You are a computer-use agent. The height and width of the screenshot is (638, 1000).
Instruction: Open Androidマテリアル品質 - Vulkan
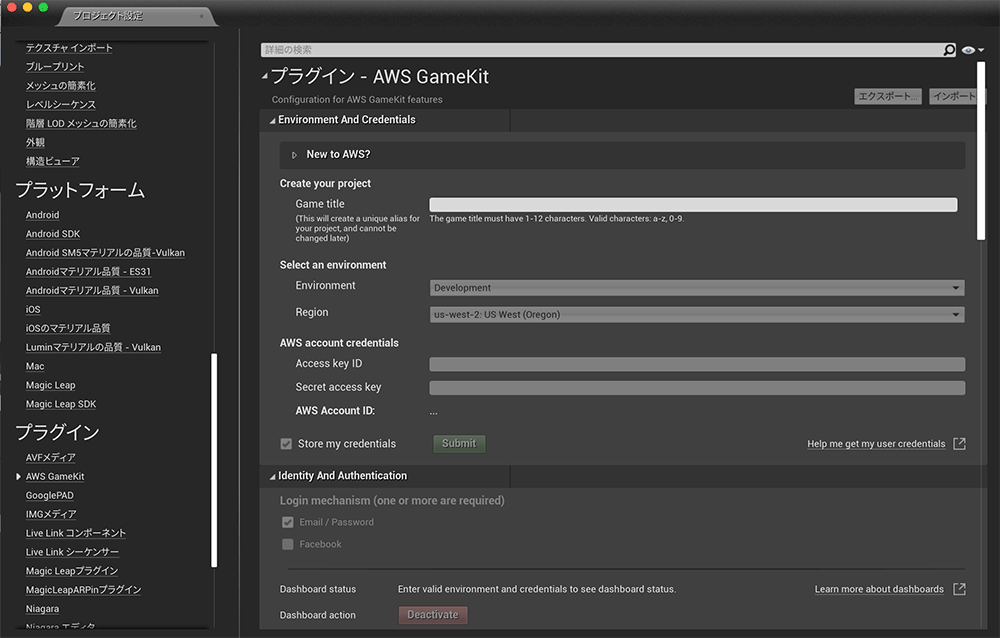pyautogui.click(x=92, y=290)
